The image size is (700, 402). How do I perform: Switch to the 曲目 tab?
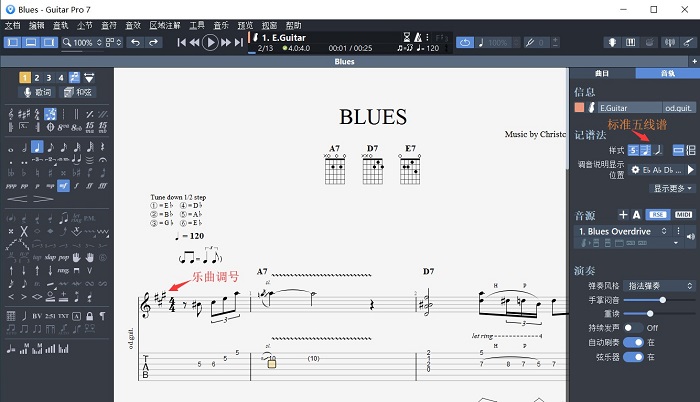(x=602, y=74)
